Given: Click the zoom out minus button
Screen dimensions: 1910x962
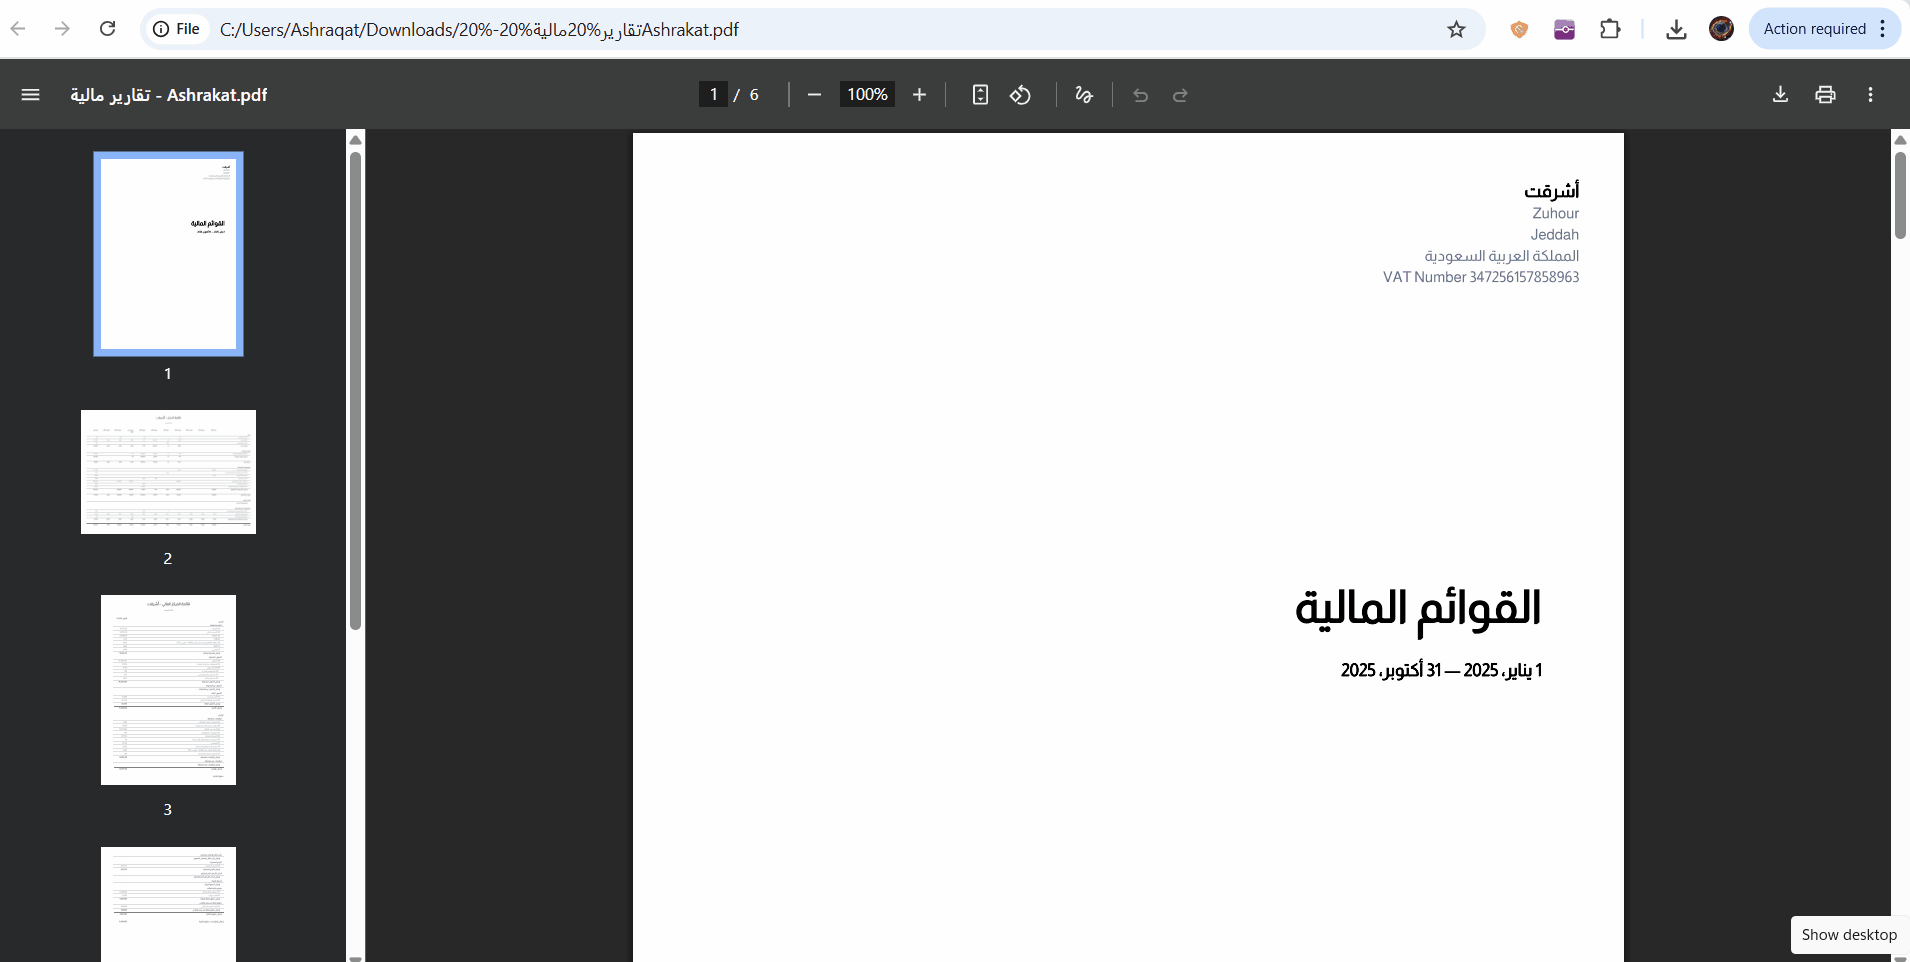Looking at the screenshot, I should pyautogui.click(x=814, y=95).
